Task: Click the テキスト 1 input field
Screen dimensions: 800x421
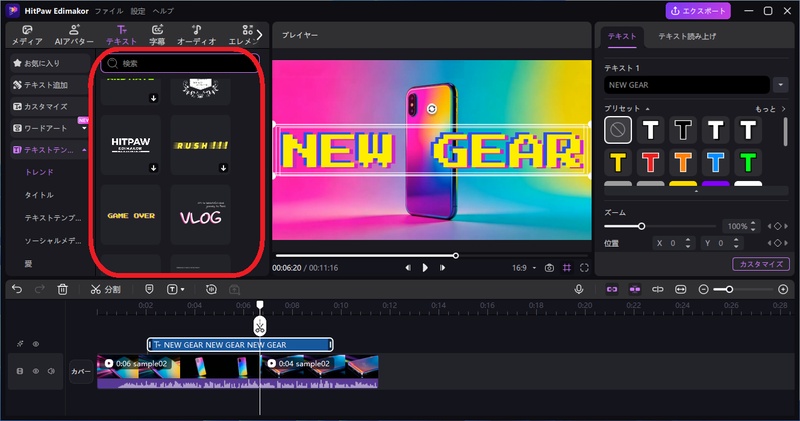Action: tap(687, 85)
